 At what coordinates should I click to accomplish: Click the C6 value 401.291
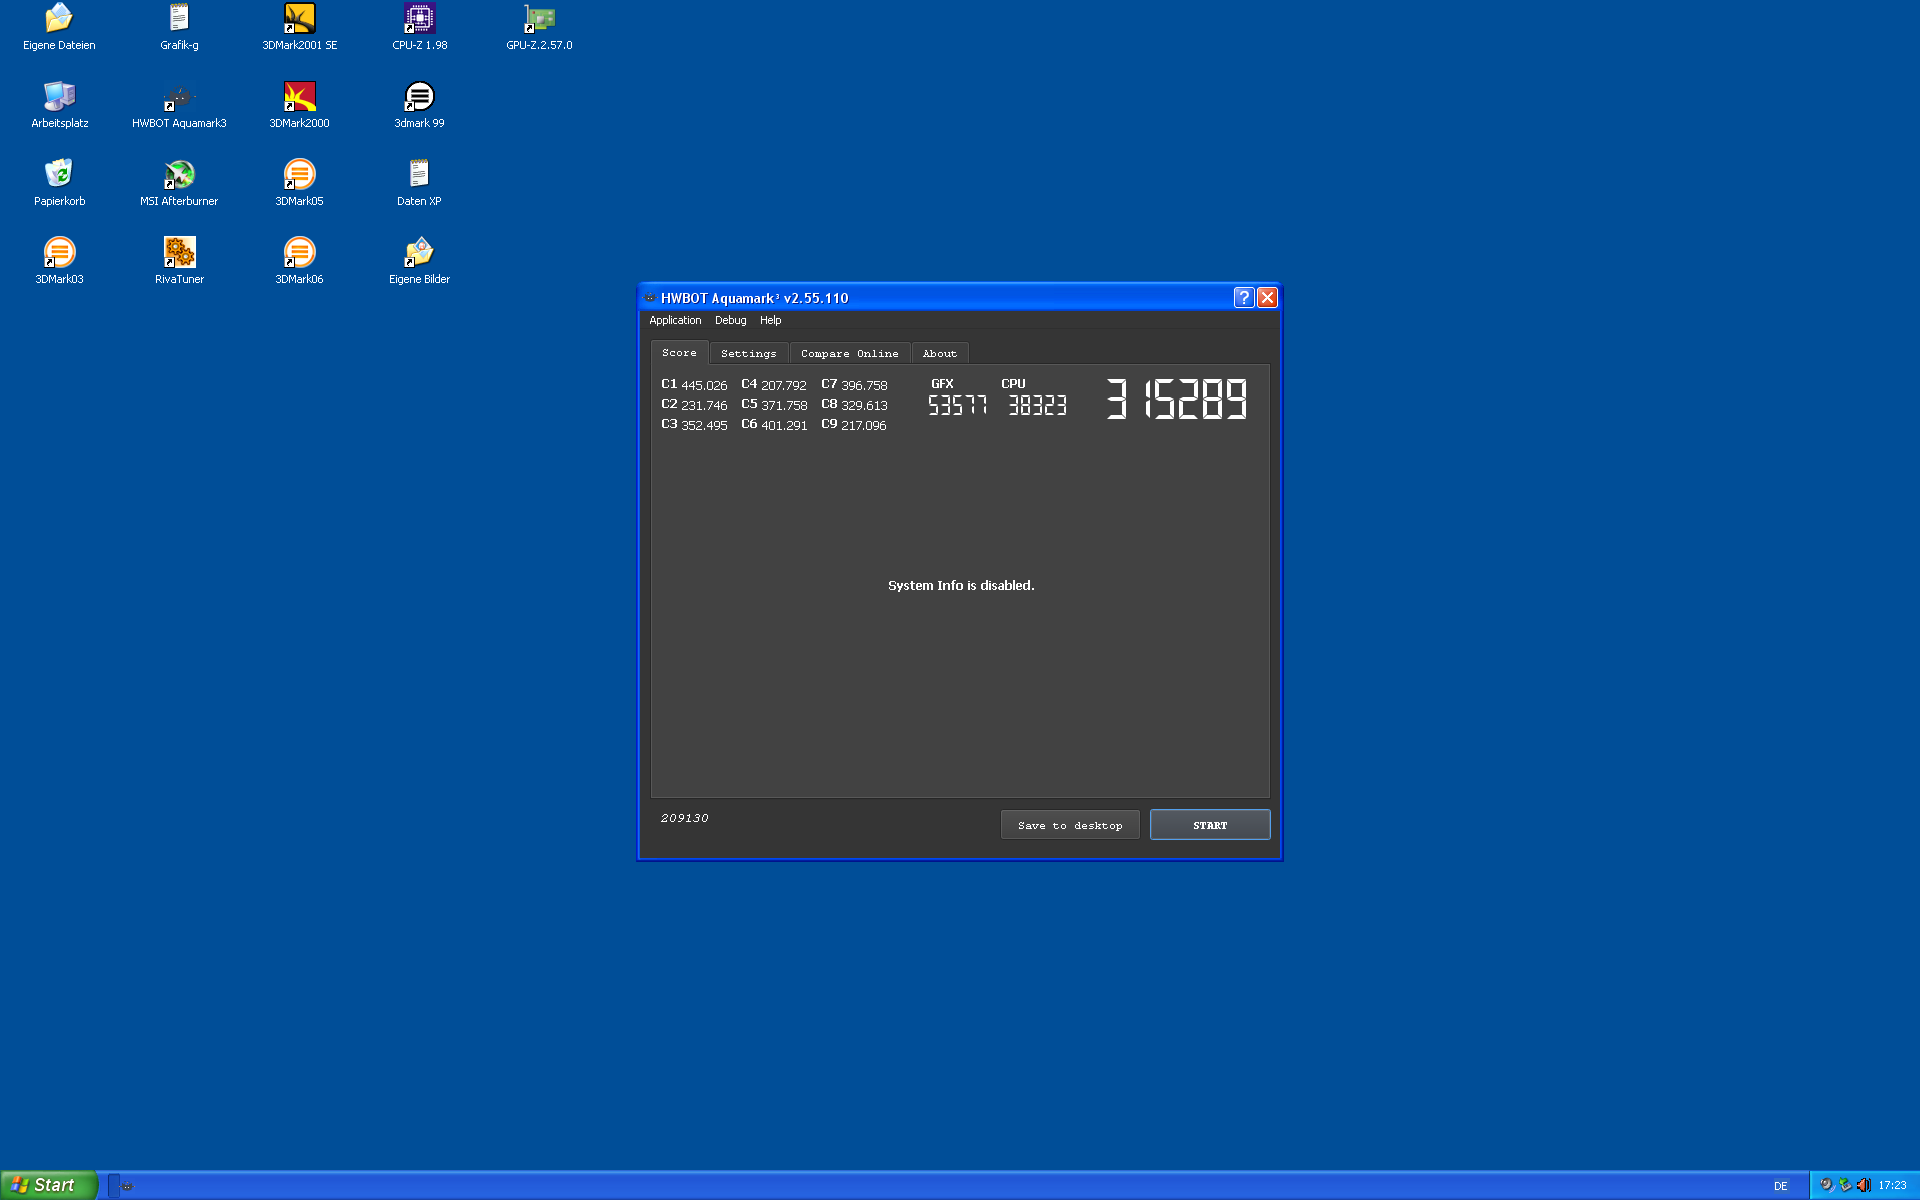click(x=784, y=425)
